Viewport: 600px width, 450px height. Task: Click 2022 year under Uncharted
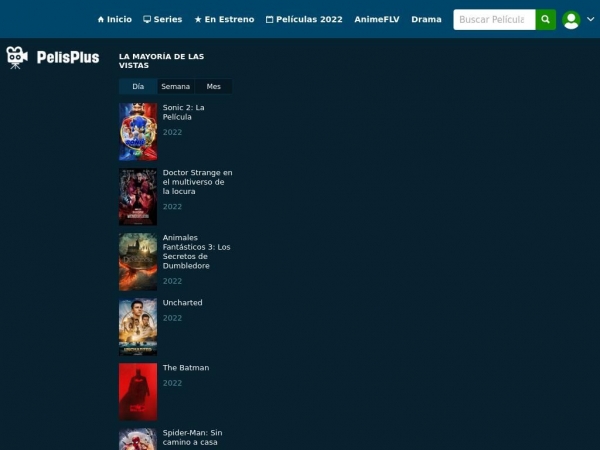click(172, 318)
